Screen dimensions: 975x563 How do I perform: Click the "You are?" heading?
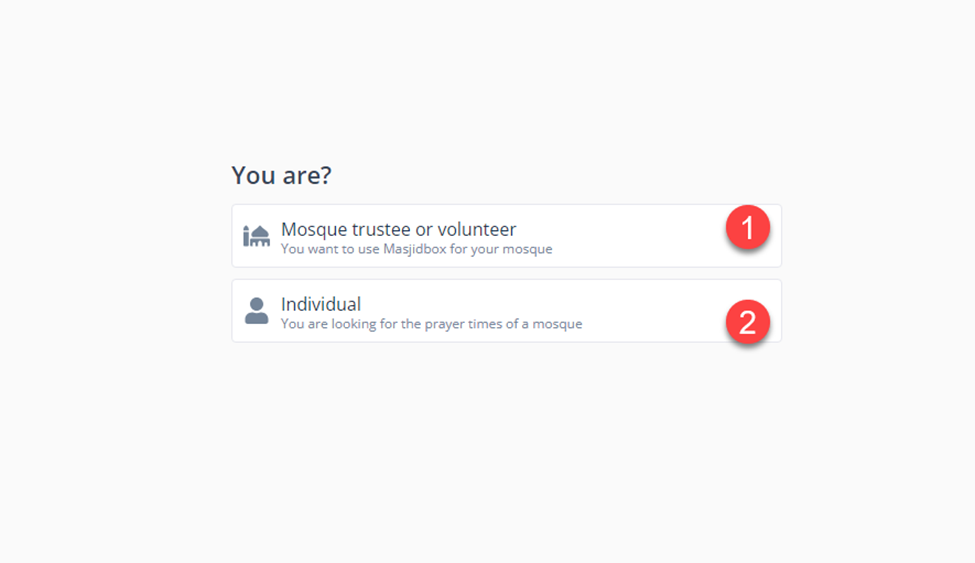point(281,176)
